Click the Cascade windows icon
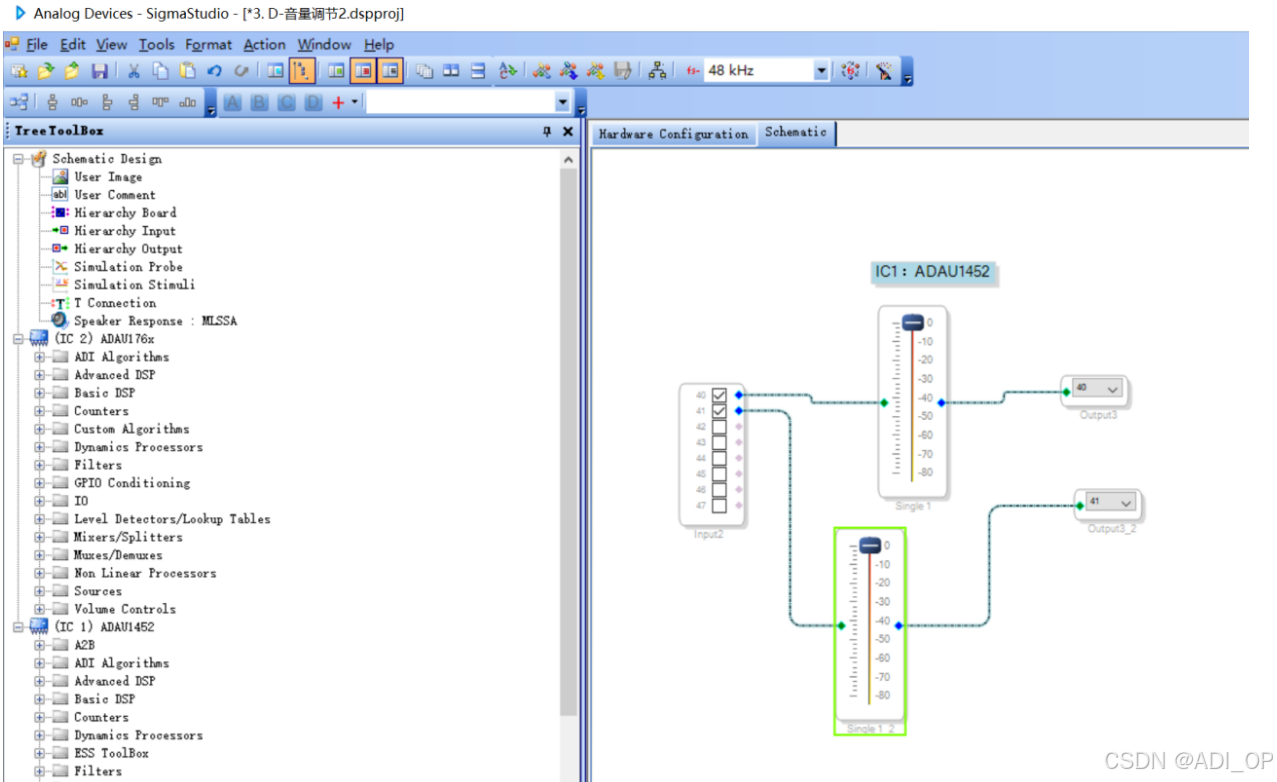The height and width of the screenshot is (782, 1277). coord(424,71)
